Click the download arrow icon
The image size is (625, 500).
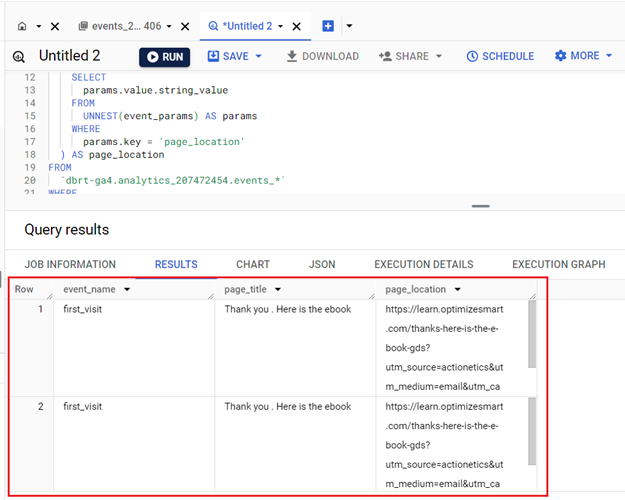click(292, 56)
